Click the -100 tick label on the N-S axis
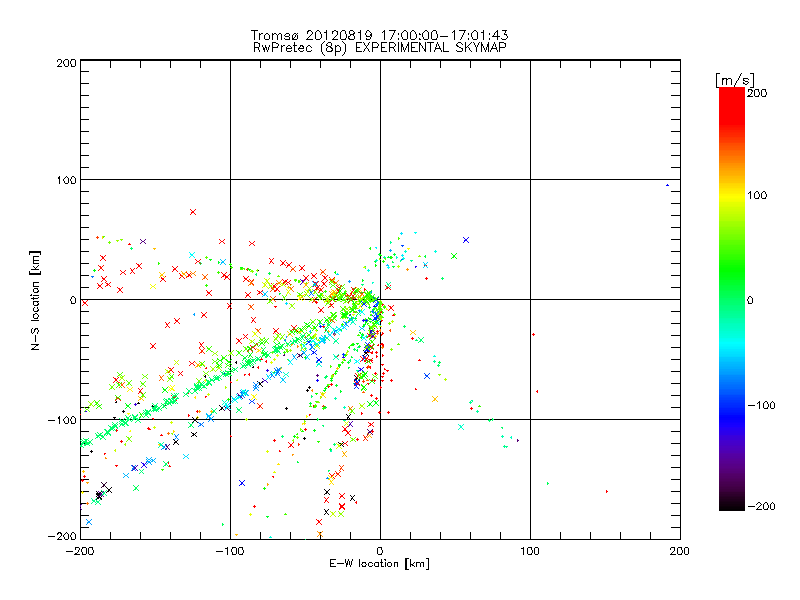Viewport: 800px width, 600px height. tap(62, 420)
